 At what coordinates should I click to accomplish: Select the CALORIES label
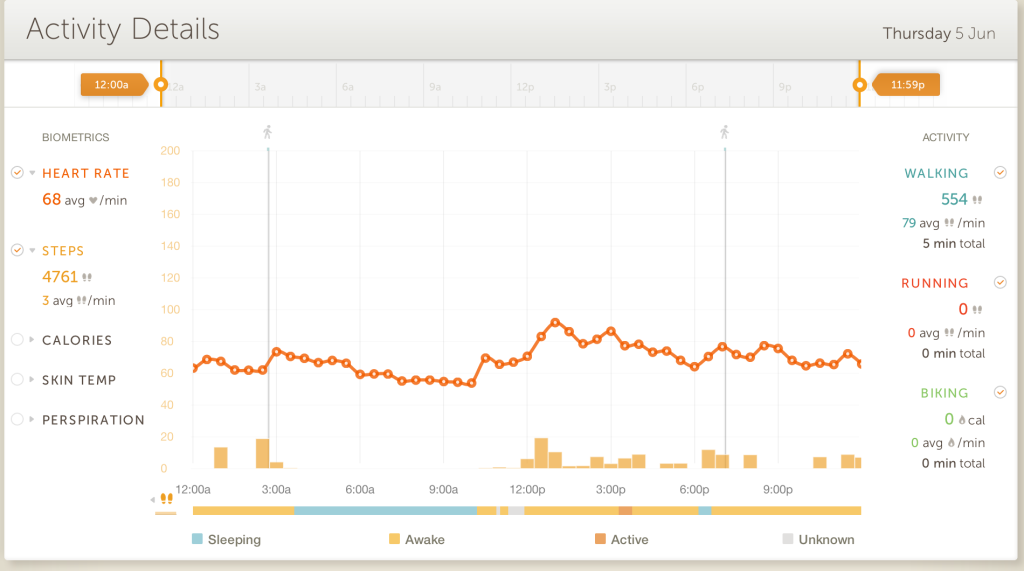click(x=77, y=340)
